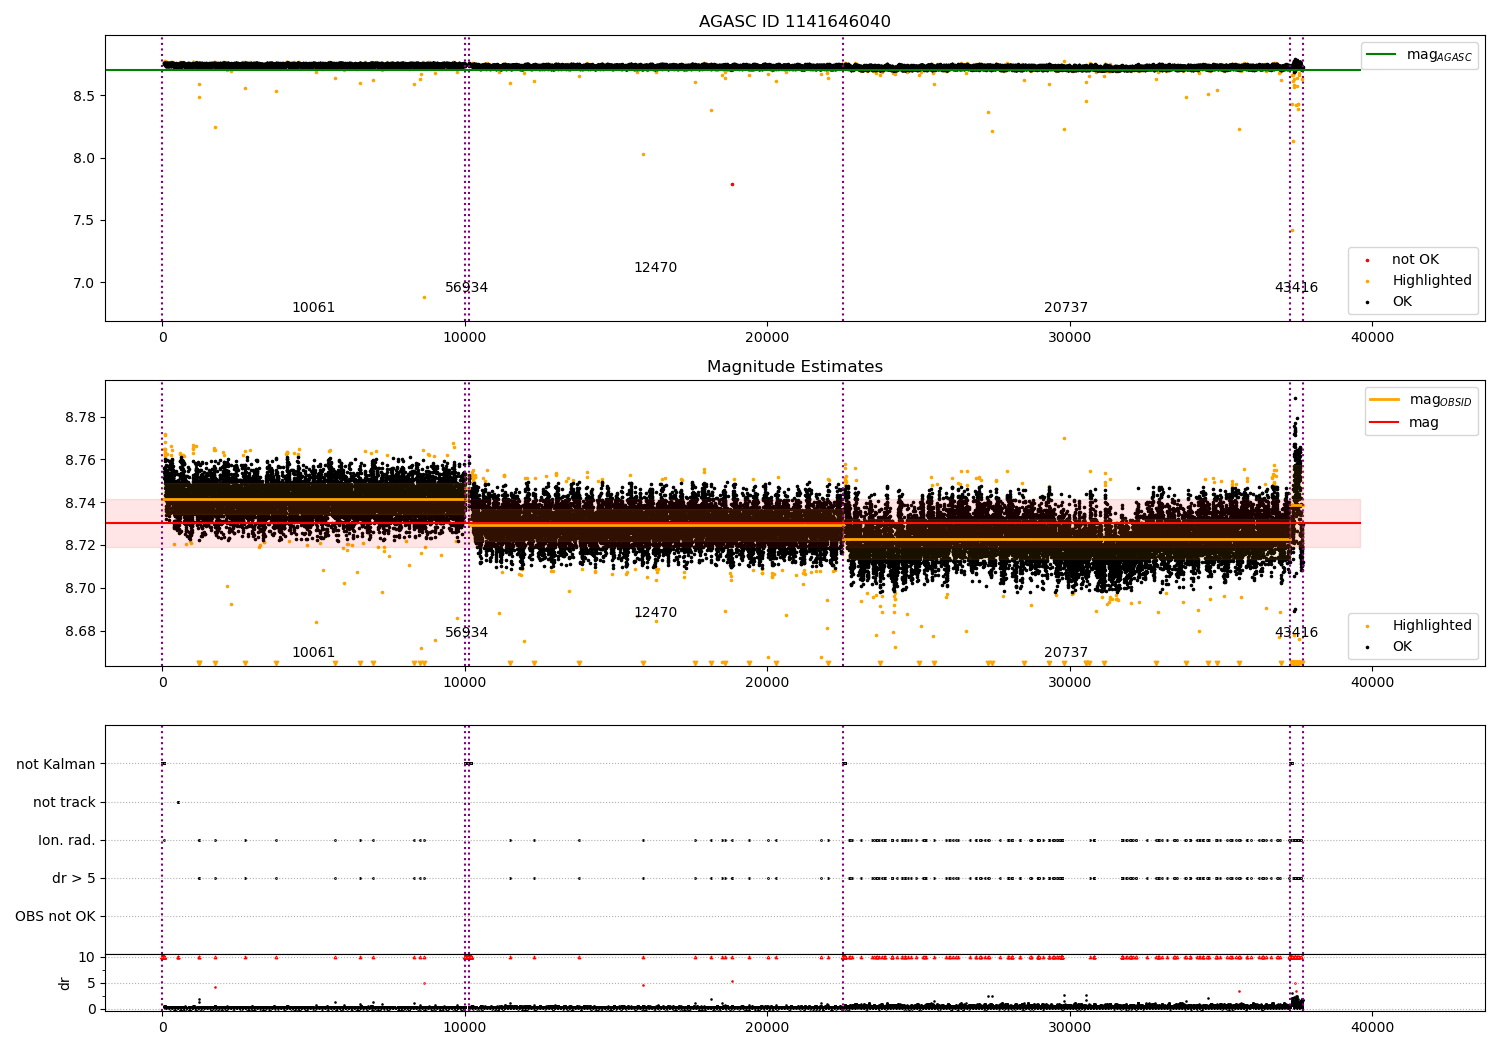The height and width of the screenshot is (1050, 1500).
Task: Click OBSID label 12470 in Magnitude Estimates panel
Action: 656,613
